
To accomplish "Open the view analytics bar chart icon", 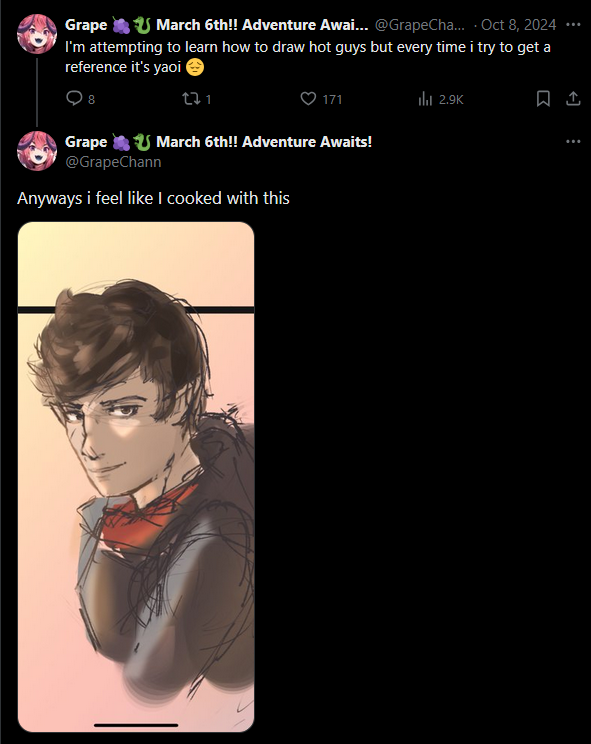I will [425, 99].
